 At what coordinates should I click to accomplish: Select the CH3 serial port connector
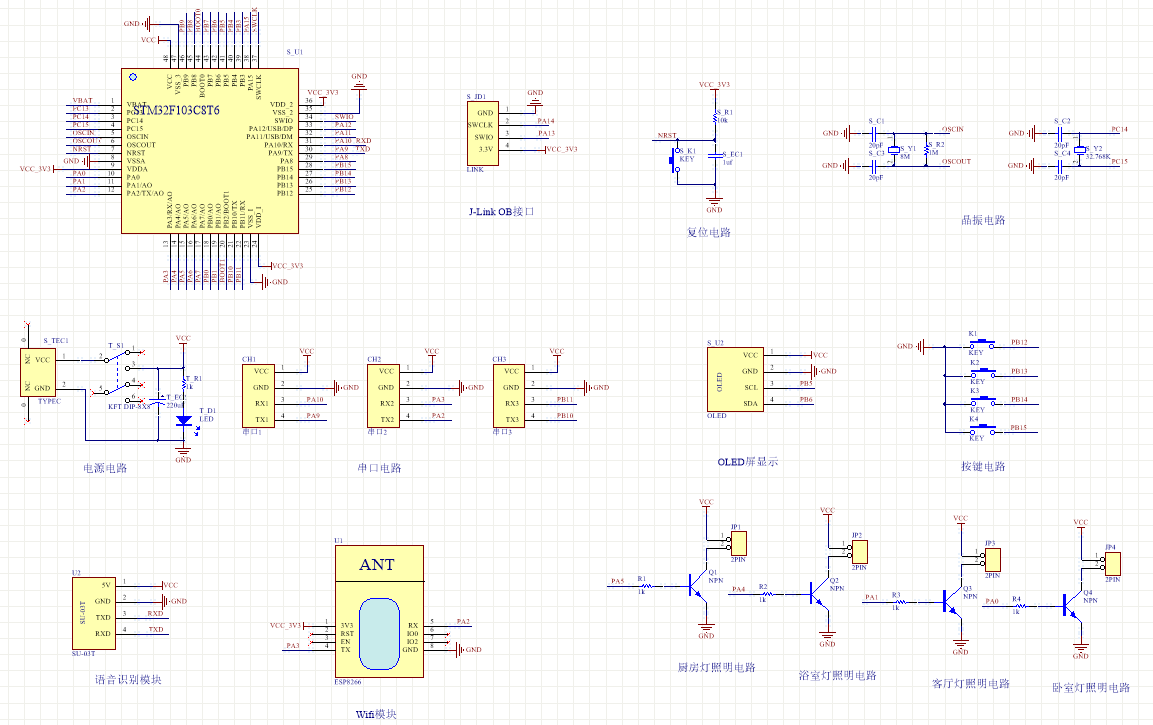508,396
